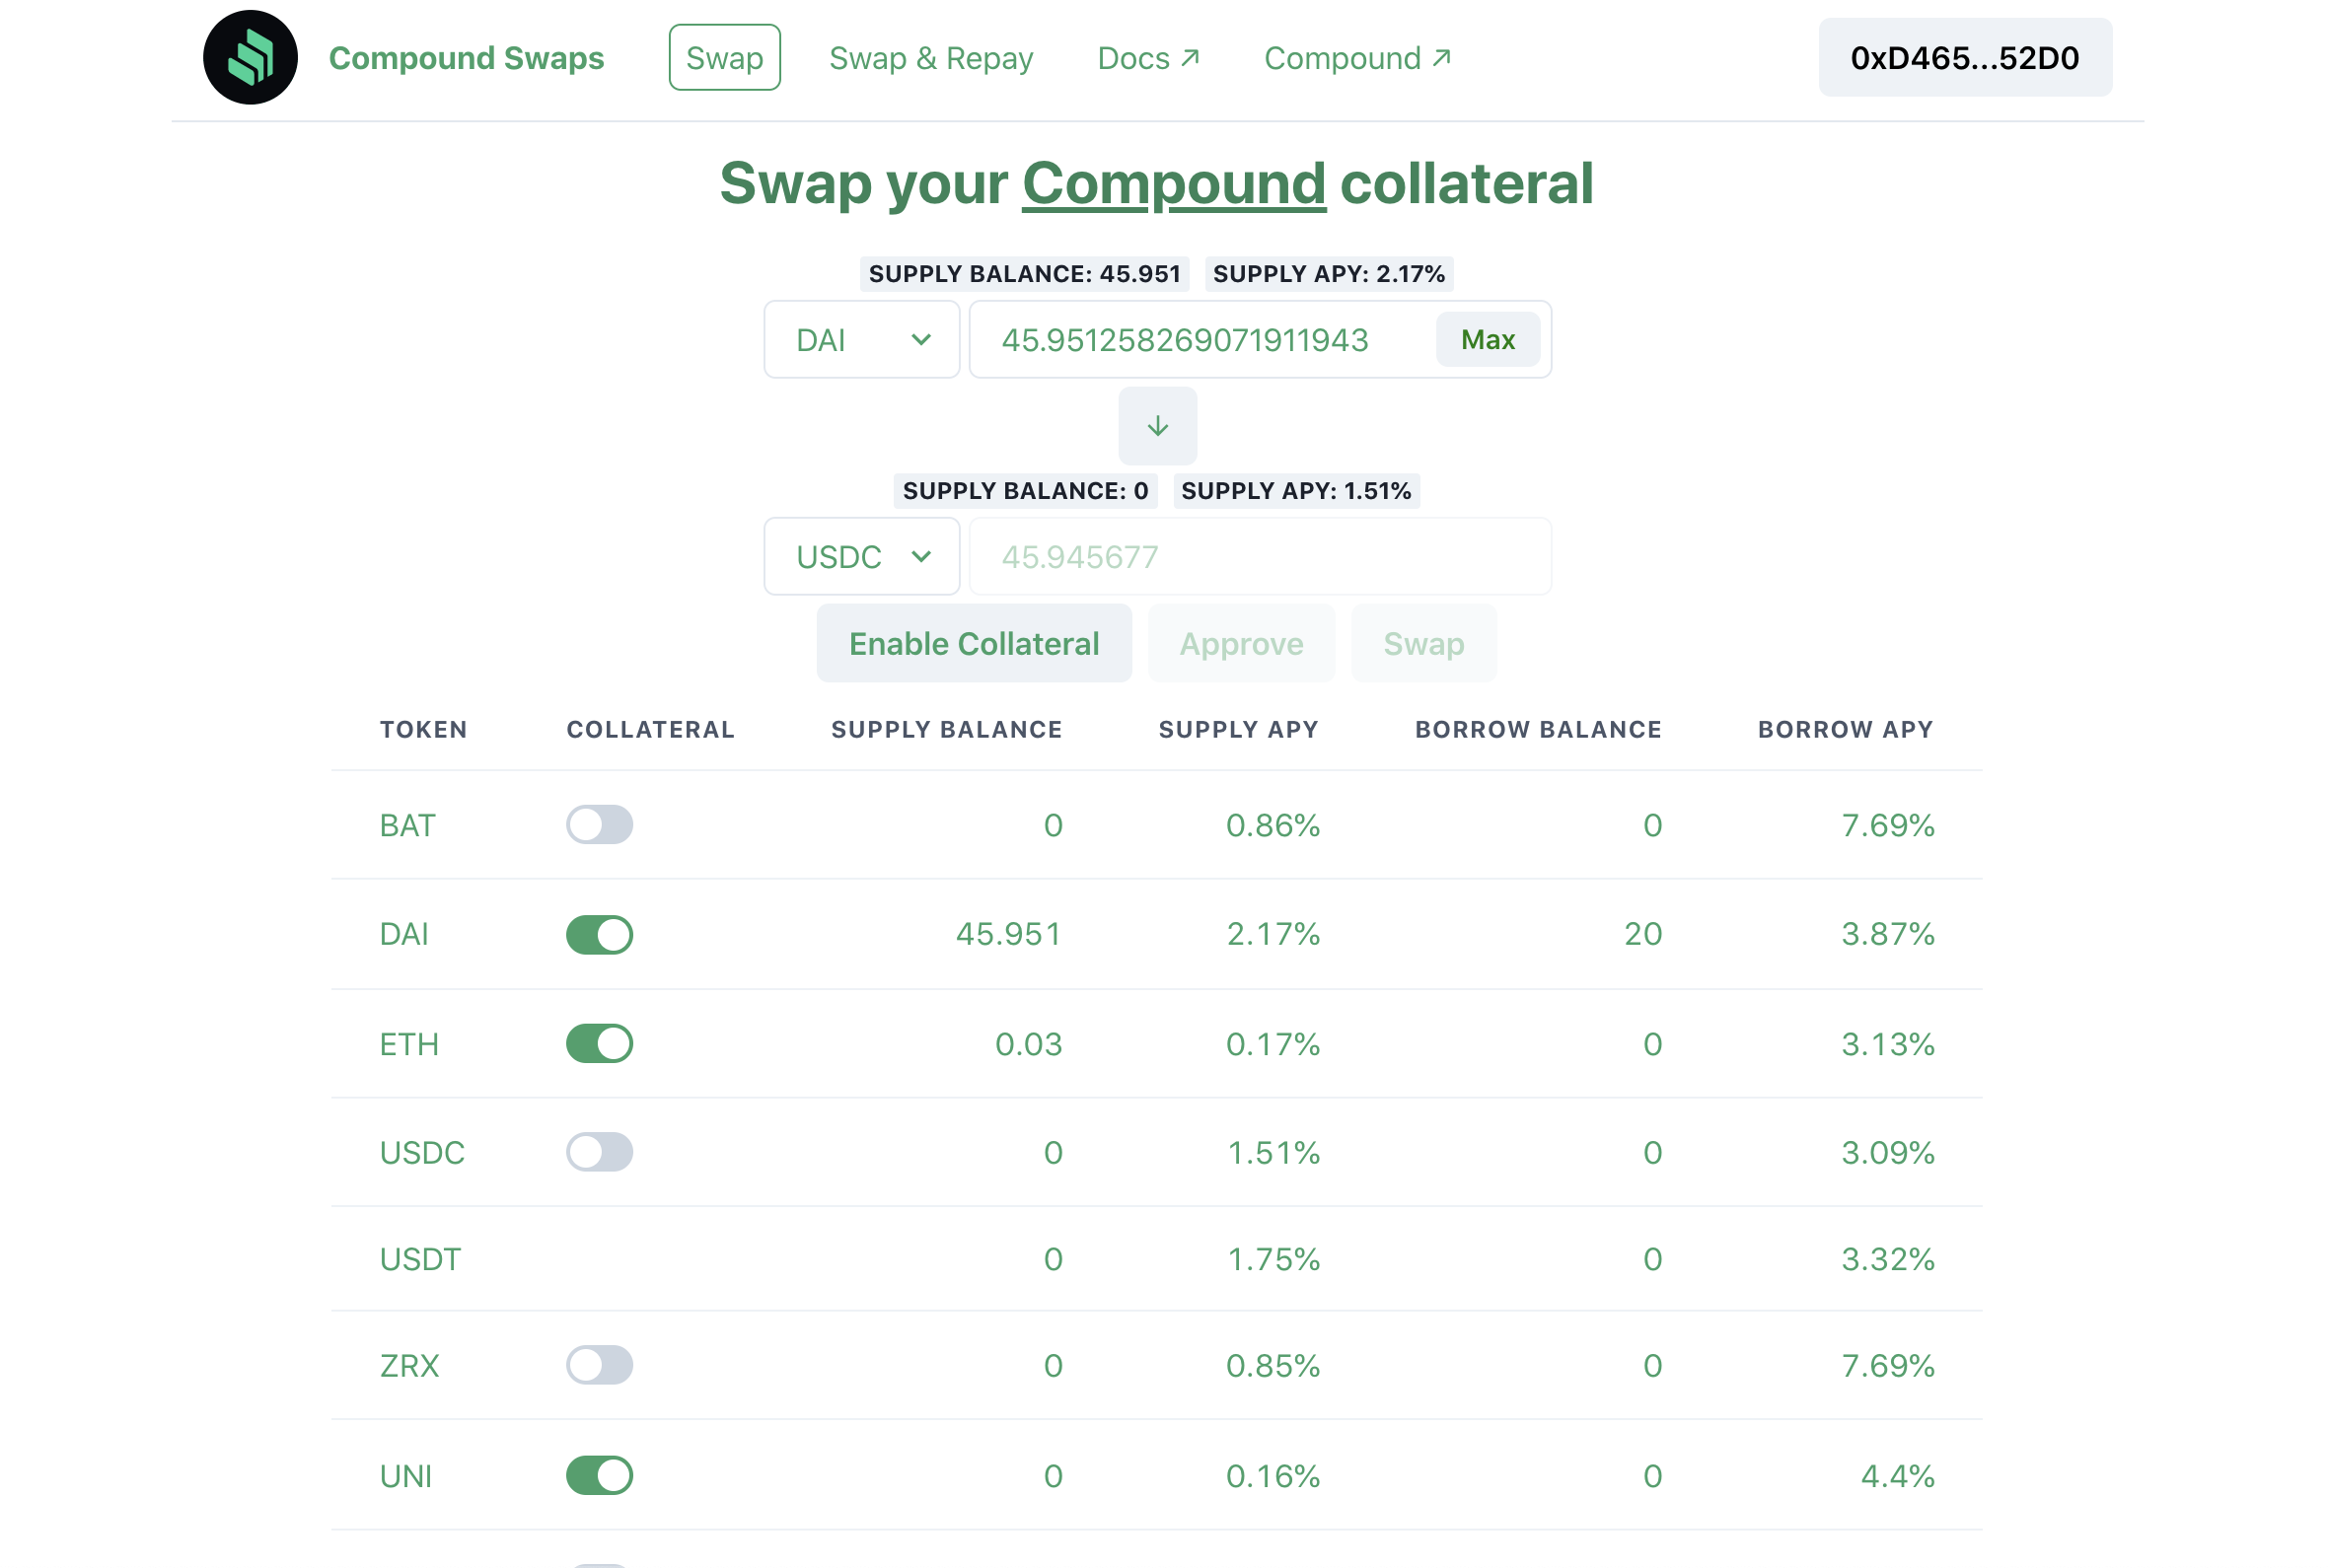Click the USDC token row label
This screenshot has height=1568, width=2328.
point(422,1153)
